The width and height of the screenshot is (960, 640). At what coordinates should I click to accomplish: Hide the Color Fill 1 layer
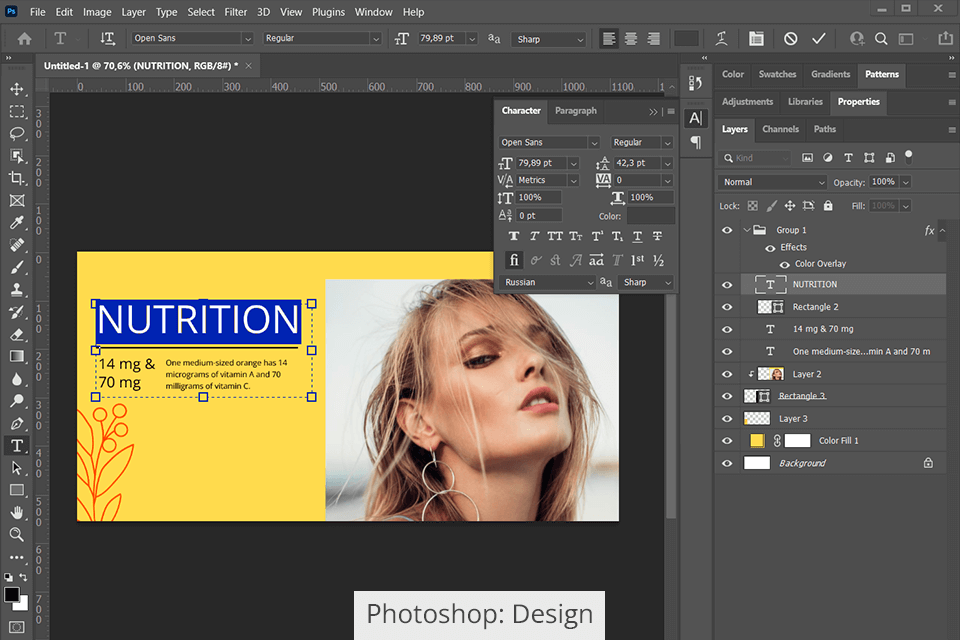727,441
